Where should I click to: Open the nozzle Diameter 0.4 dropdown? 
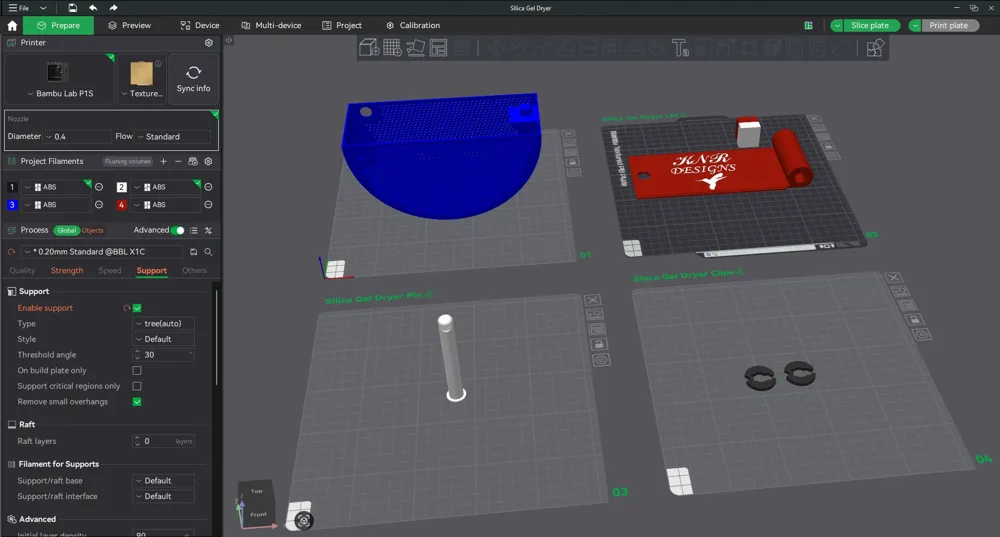75,136
